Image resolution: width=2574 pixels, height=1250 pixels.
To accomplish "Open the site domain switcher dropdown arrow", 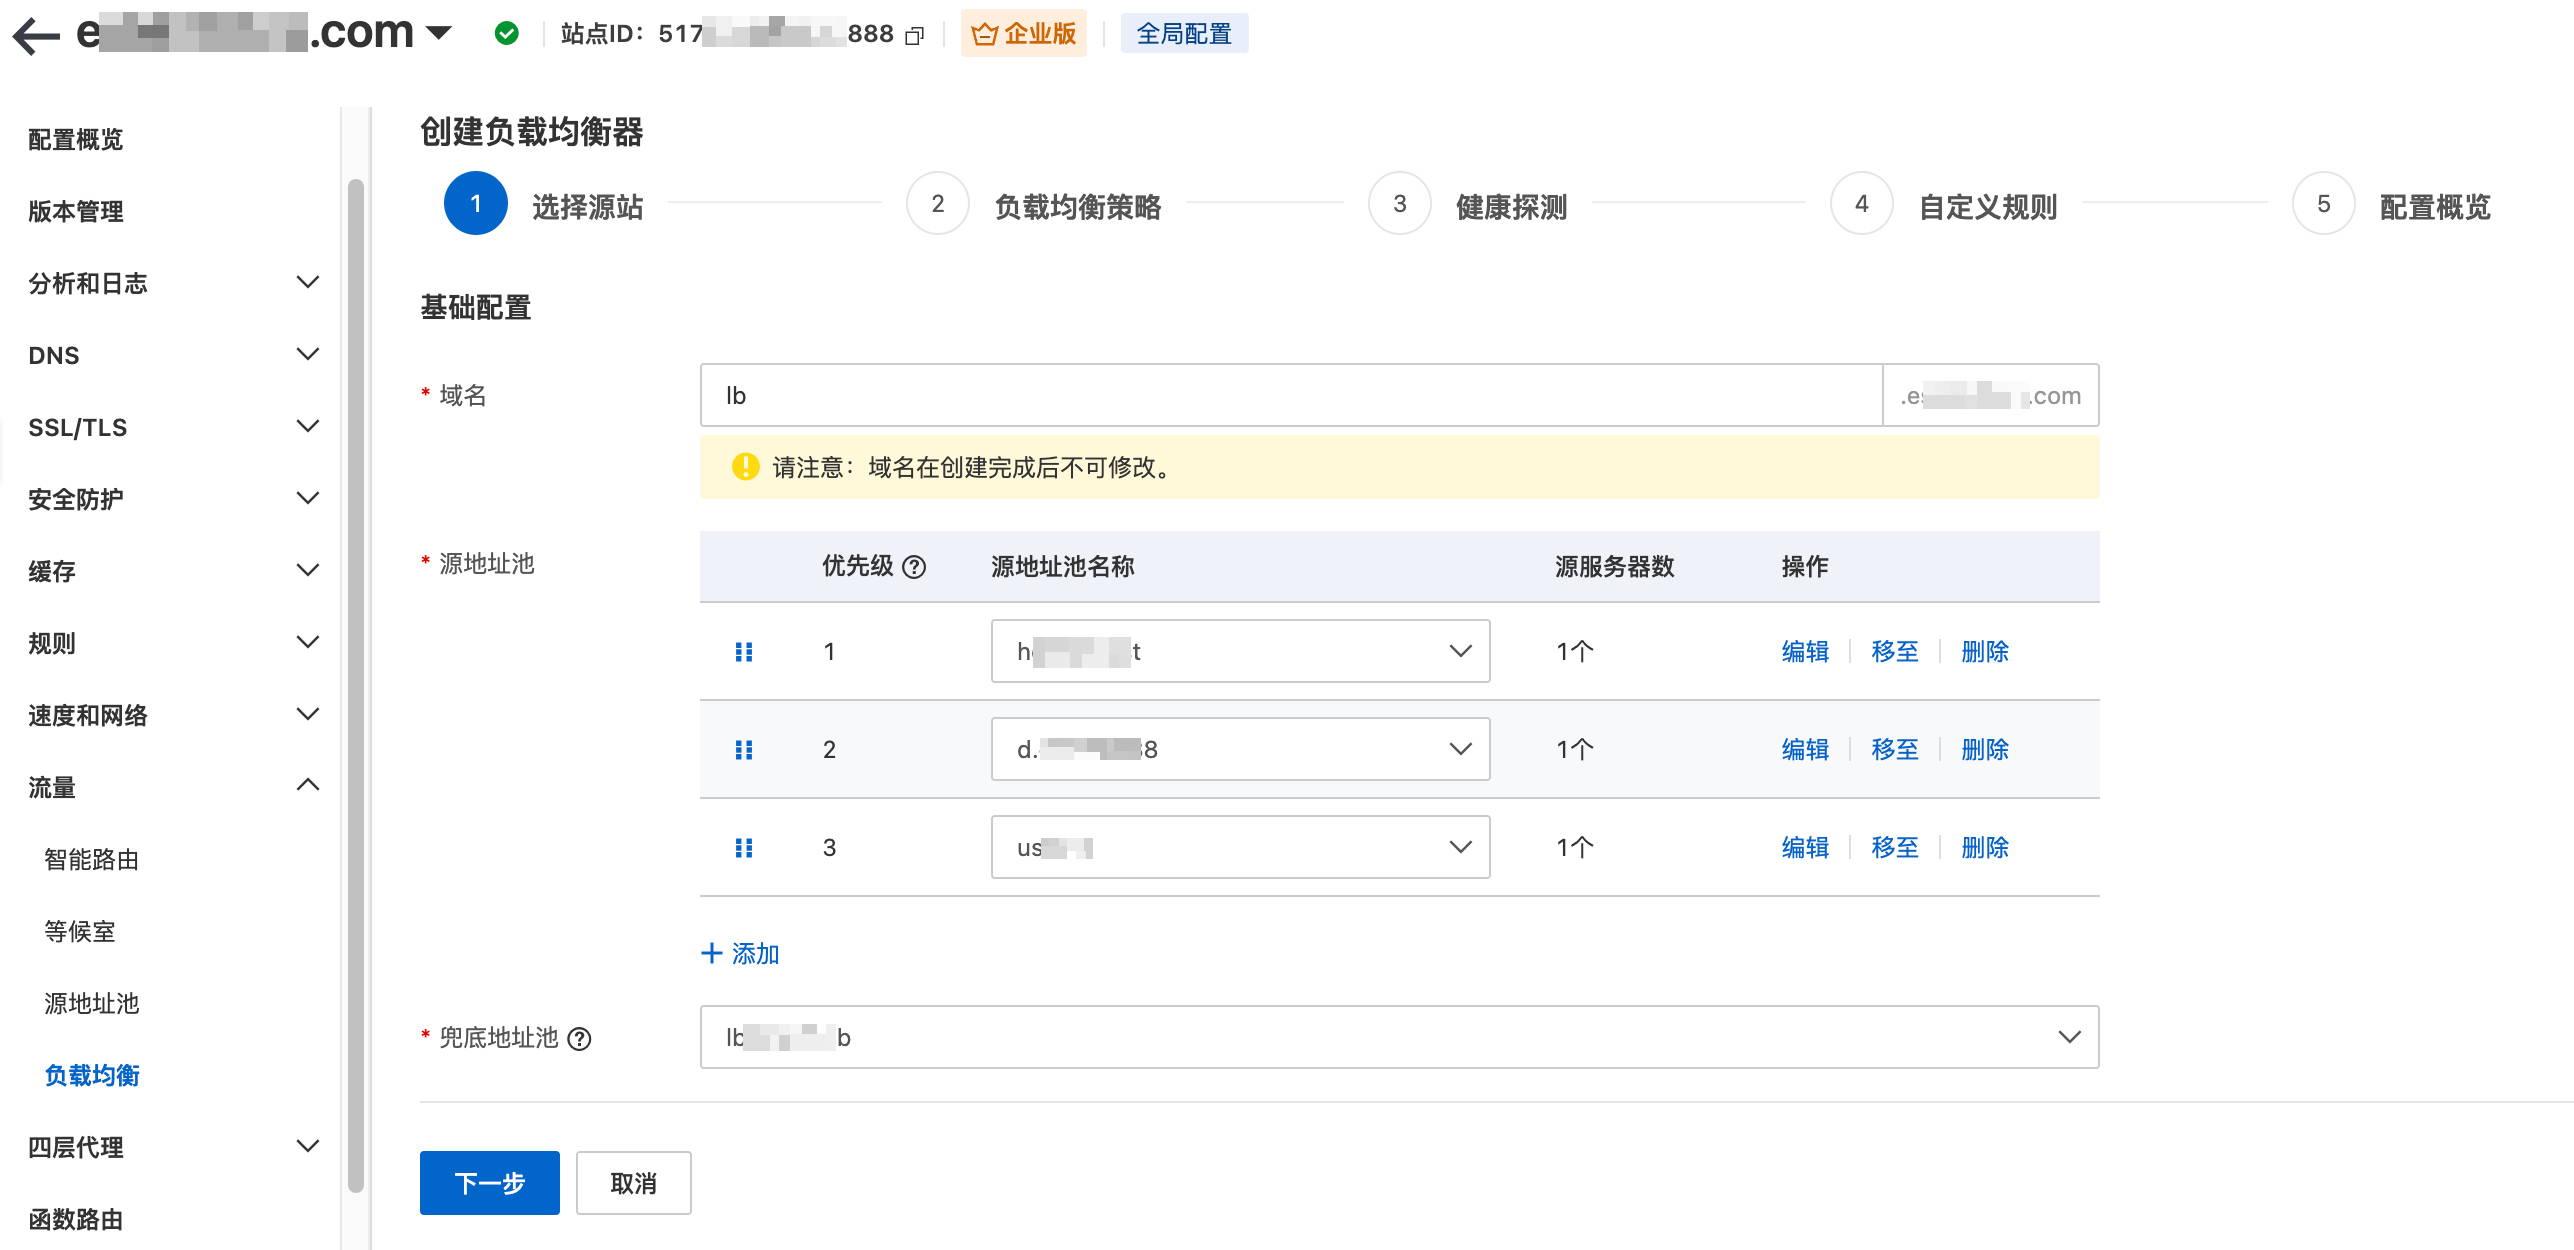I will [x=438, y=33].
